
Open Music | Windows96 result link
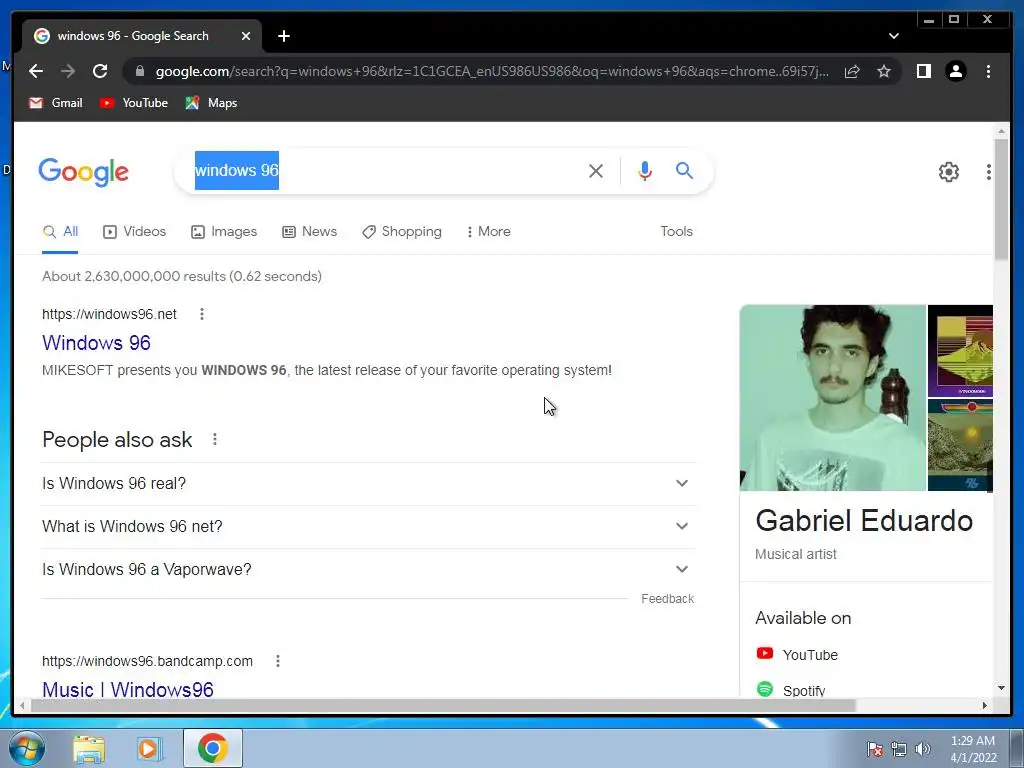(127, 689)
